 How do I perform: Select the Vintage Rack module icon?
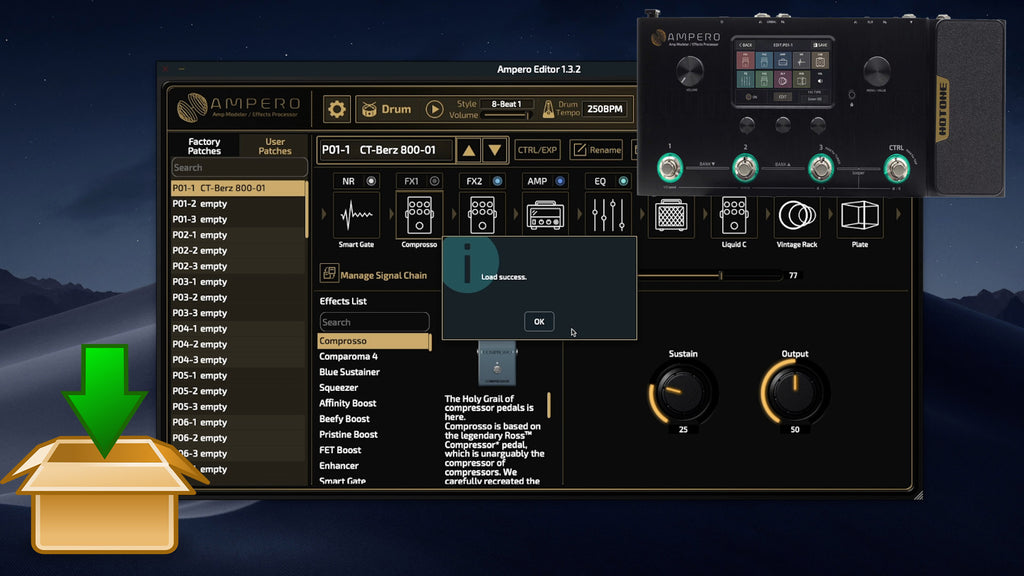coord(796,216)
